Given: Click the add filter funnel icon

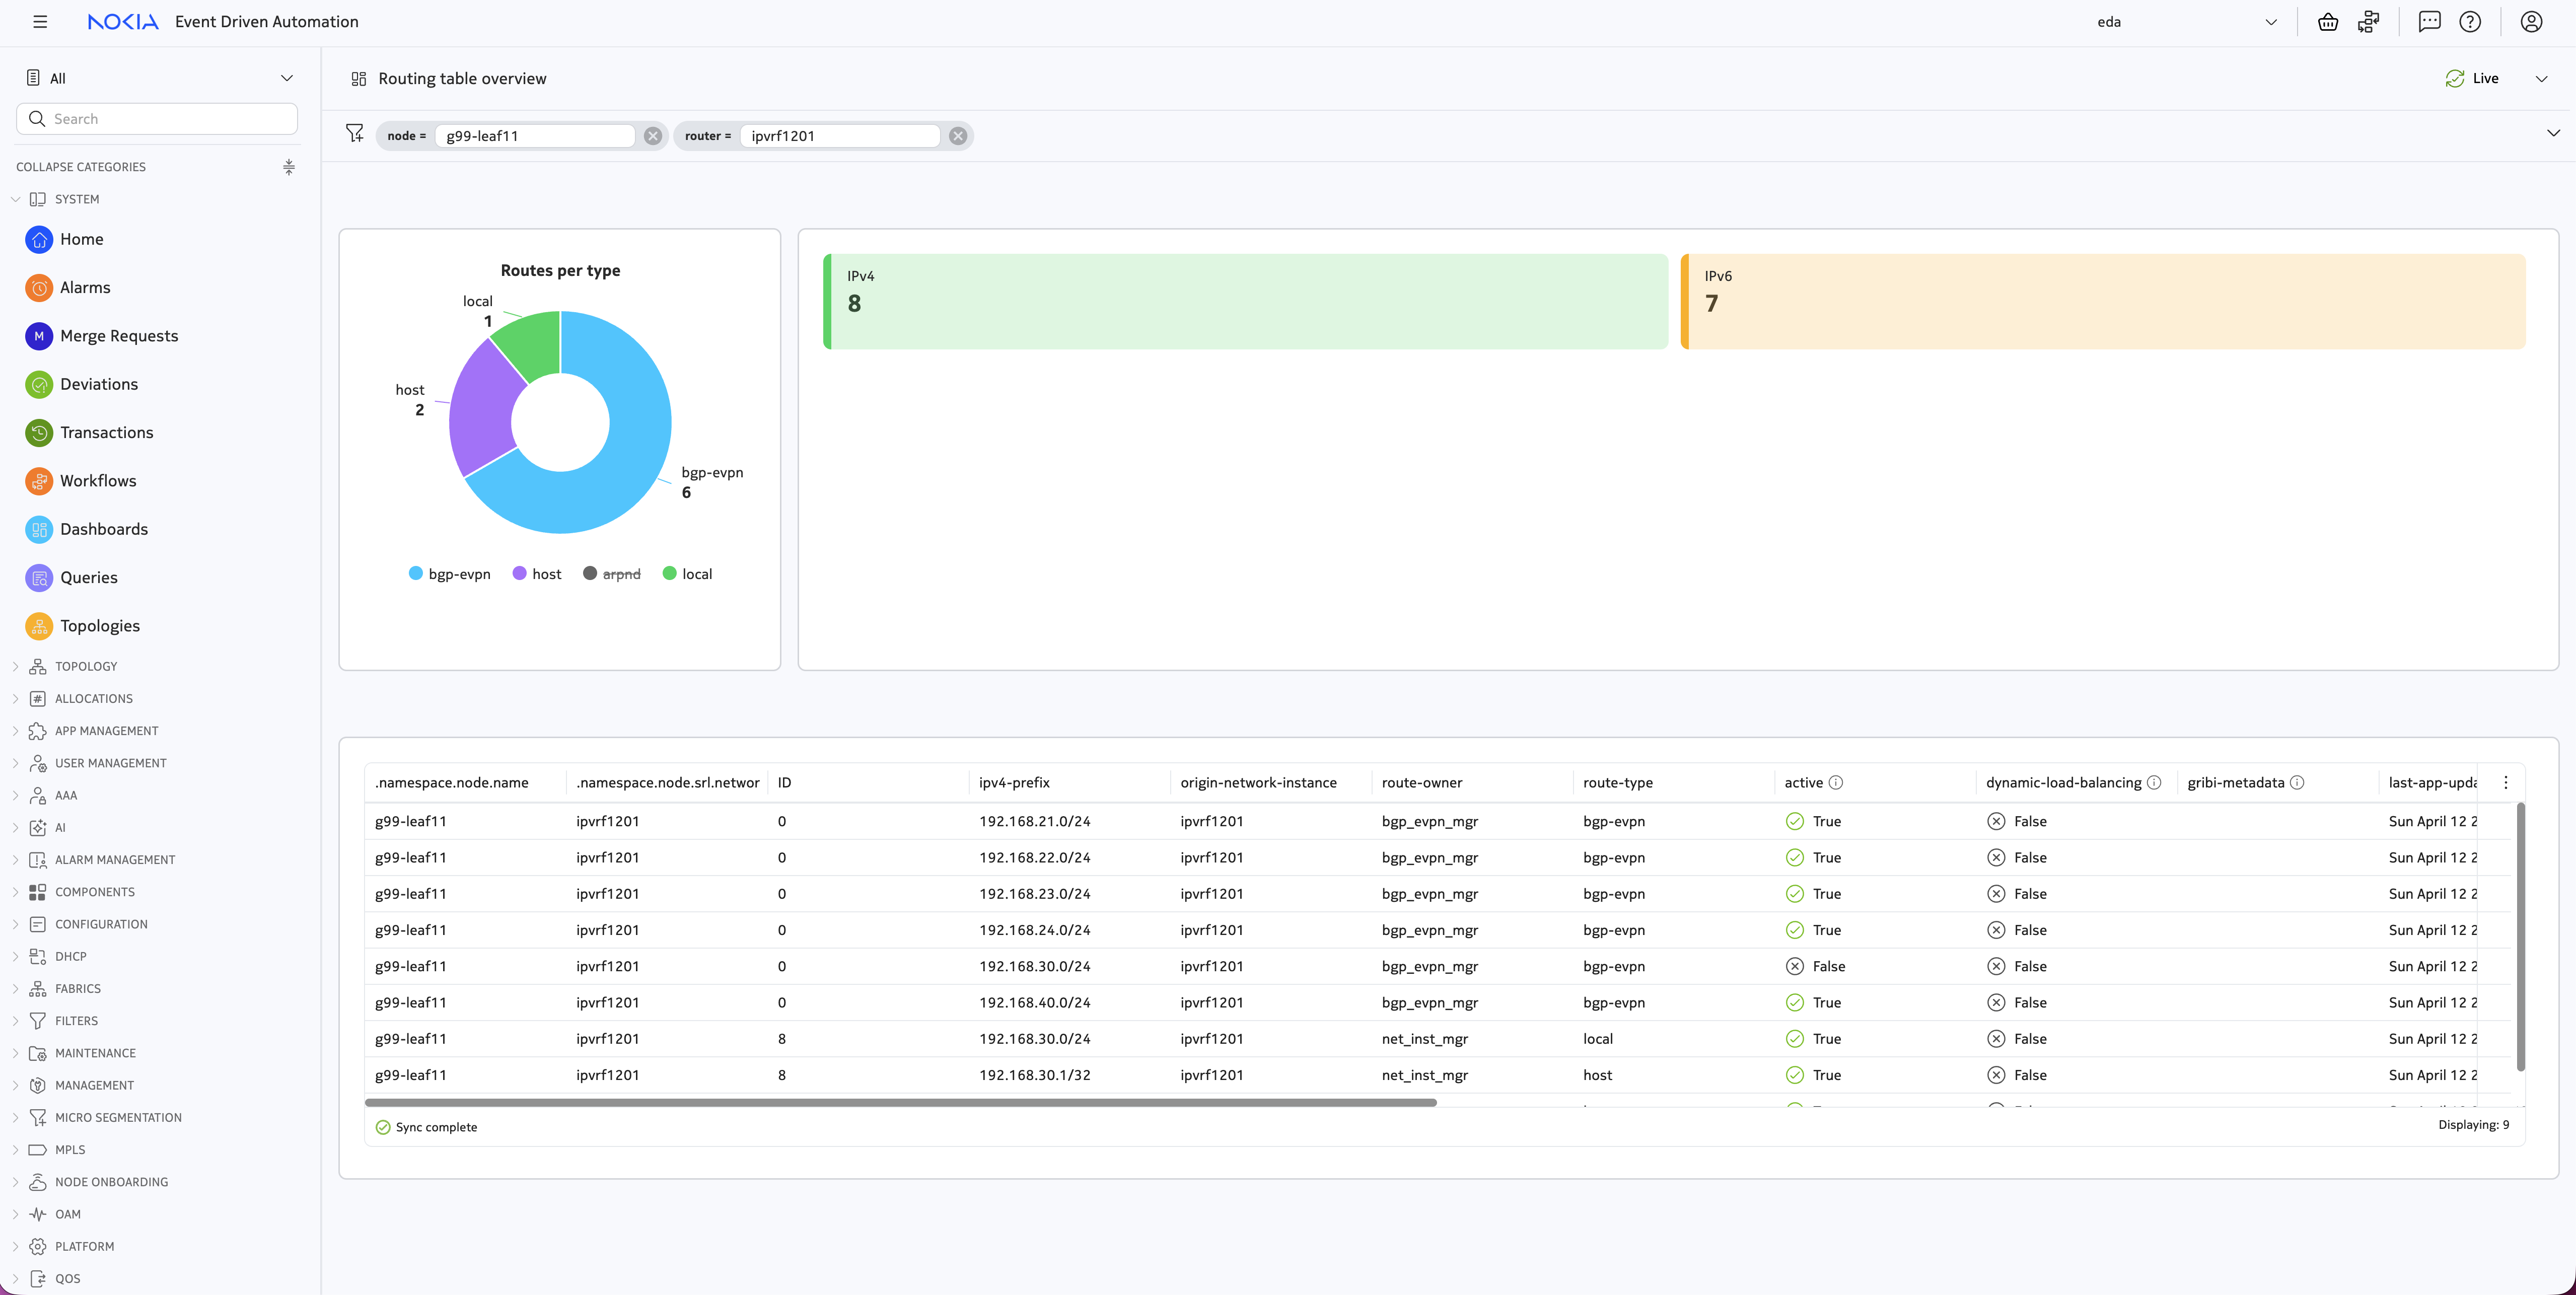Looking at the screenshot, I should 355,133.
